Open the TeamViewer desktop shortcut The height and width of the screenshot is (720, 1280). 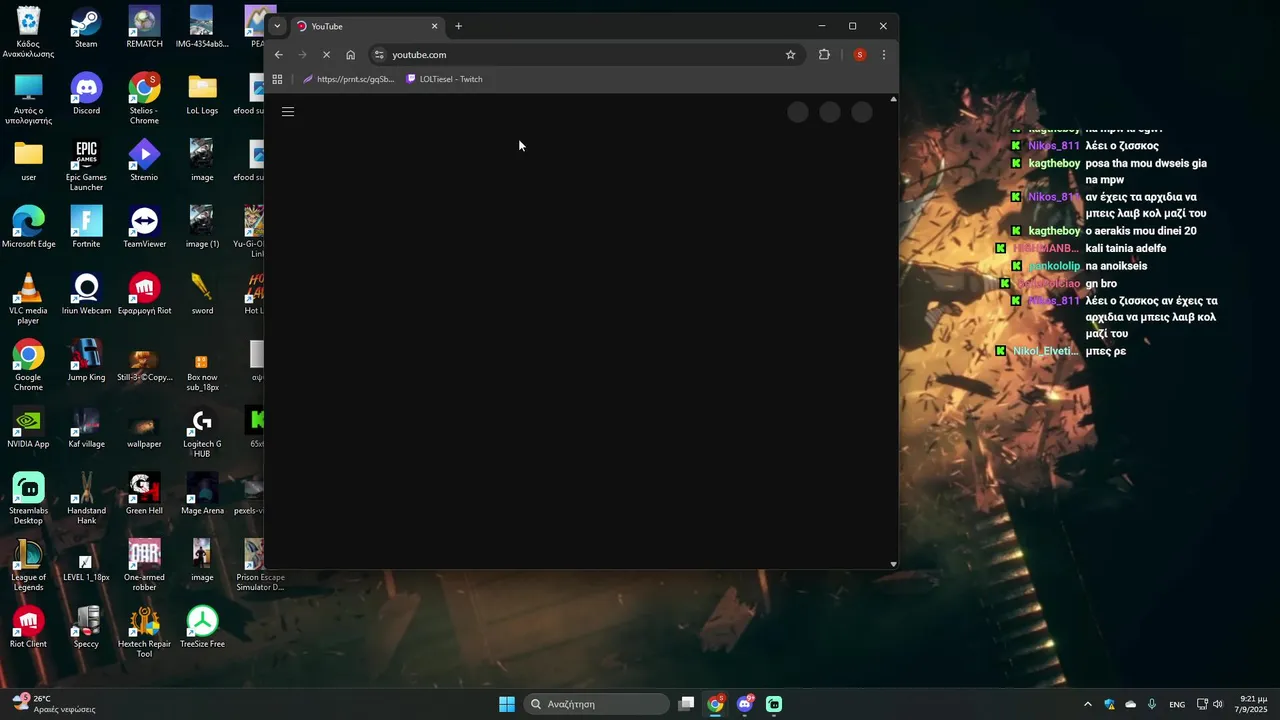point(144,229)
